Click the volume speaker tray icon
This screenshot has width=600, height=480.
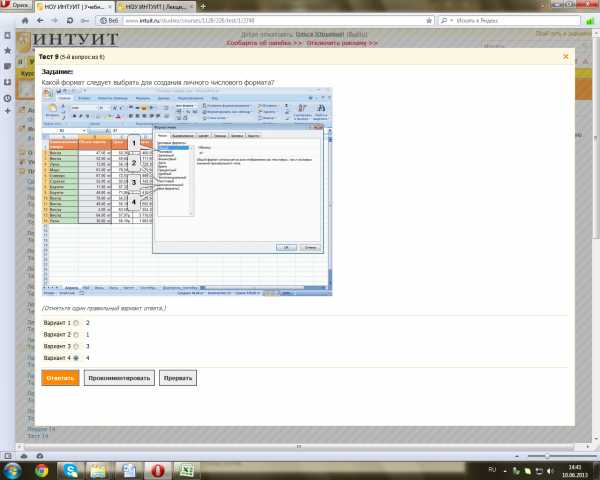click(551, 470)
